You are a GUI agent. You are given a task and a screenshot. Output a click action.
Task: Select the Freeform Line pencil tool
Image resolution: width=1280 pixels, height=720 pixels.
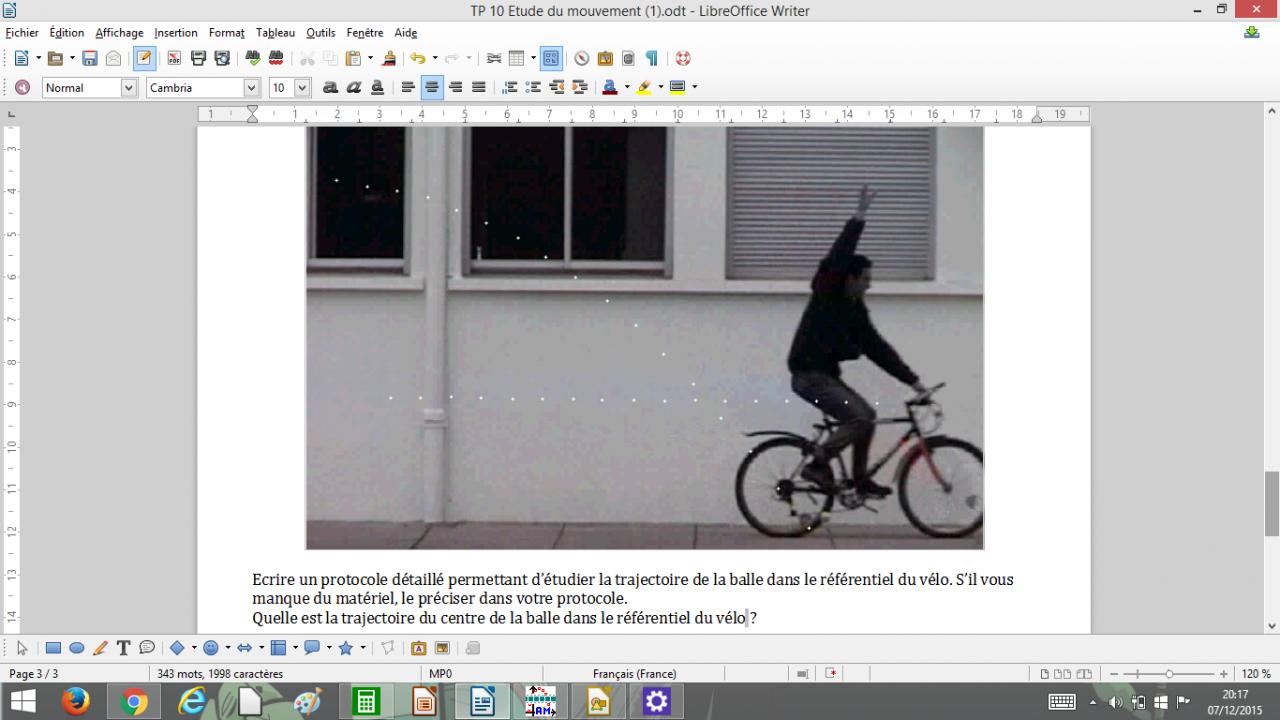(x=100, y=648)
